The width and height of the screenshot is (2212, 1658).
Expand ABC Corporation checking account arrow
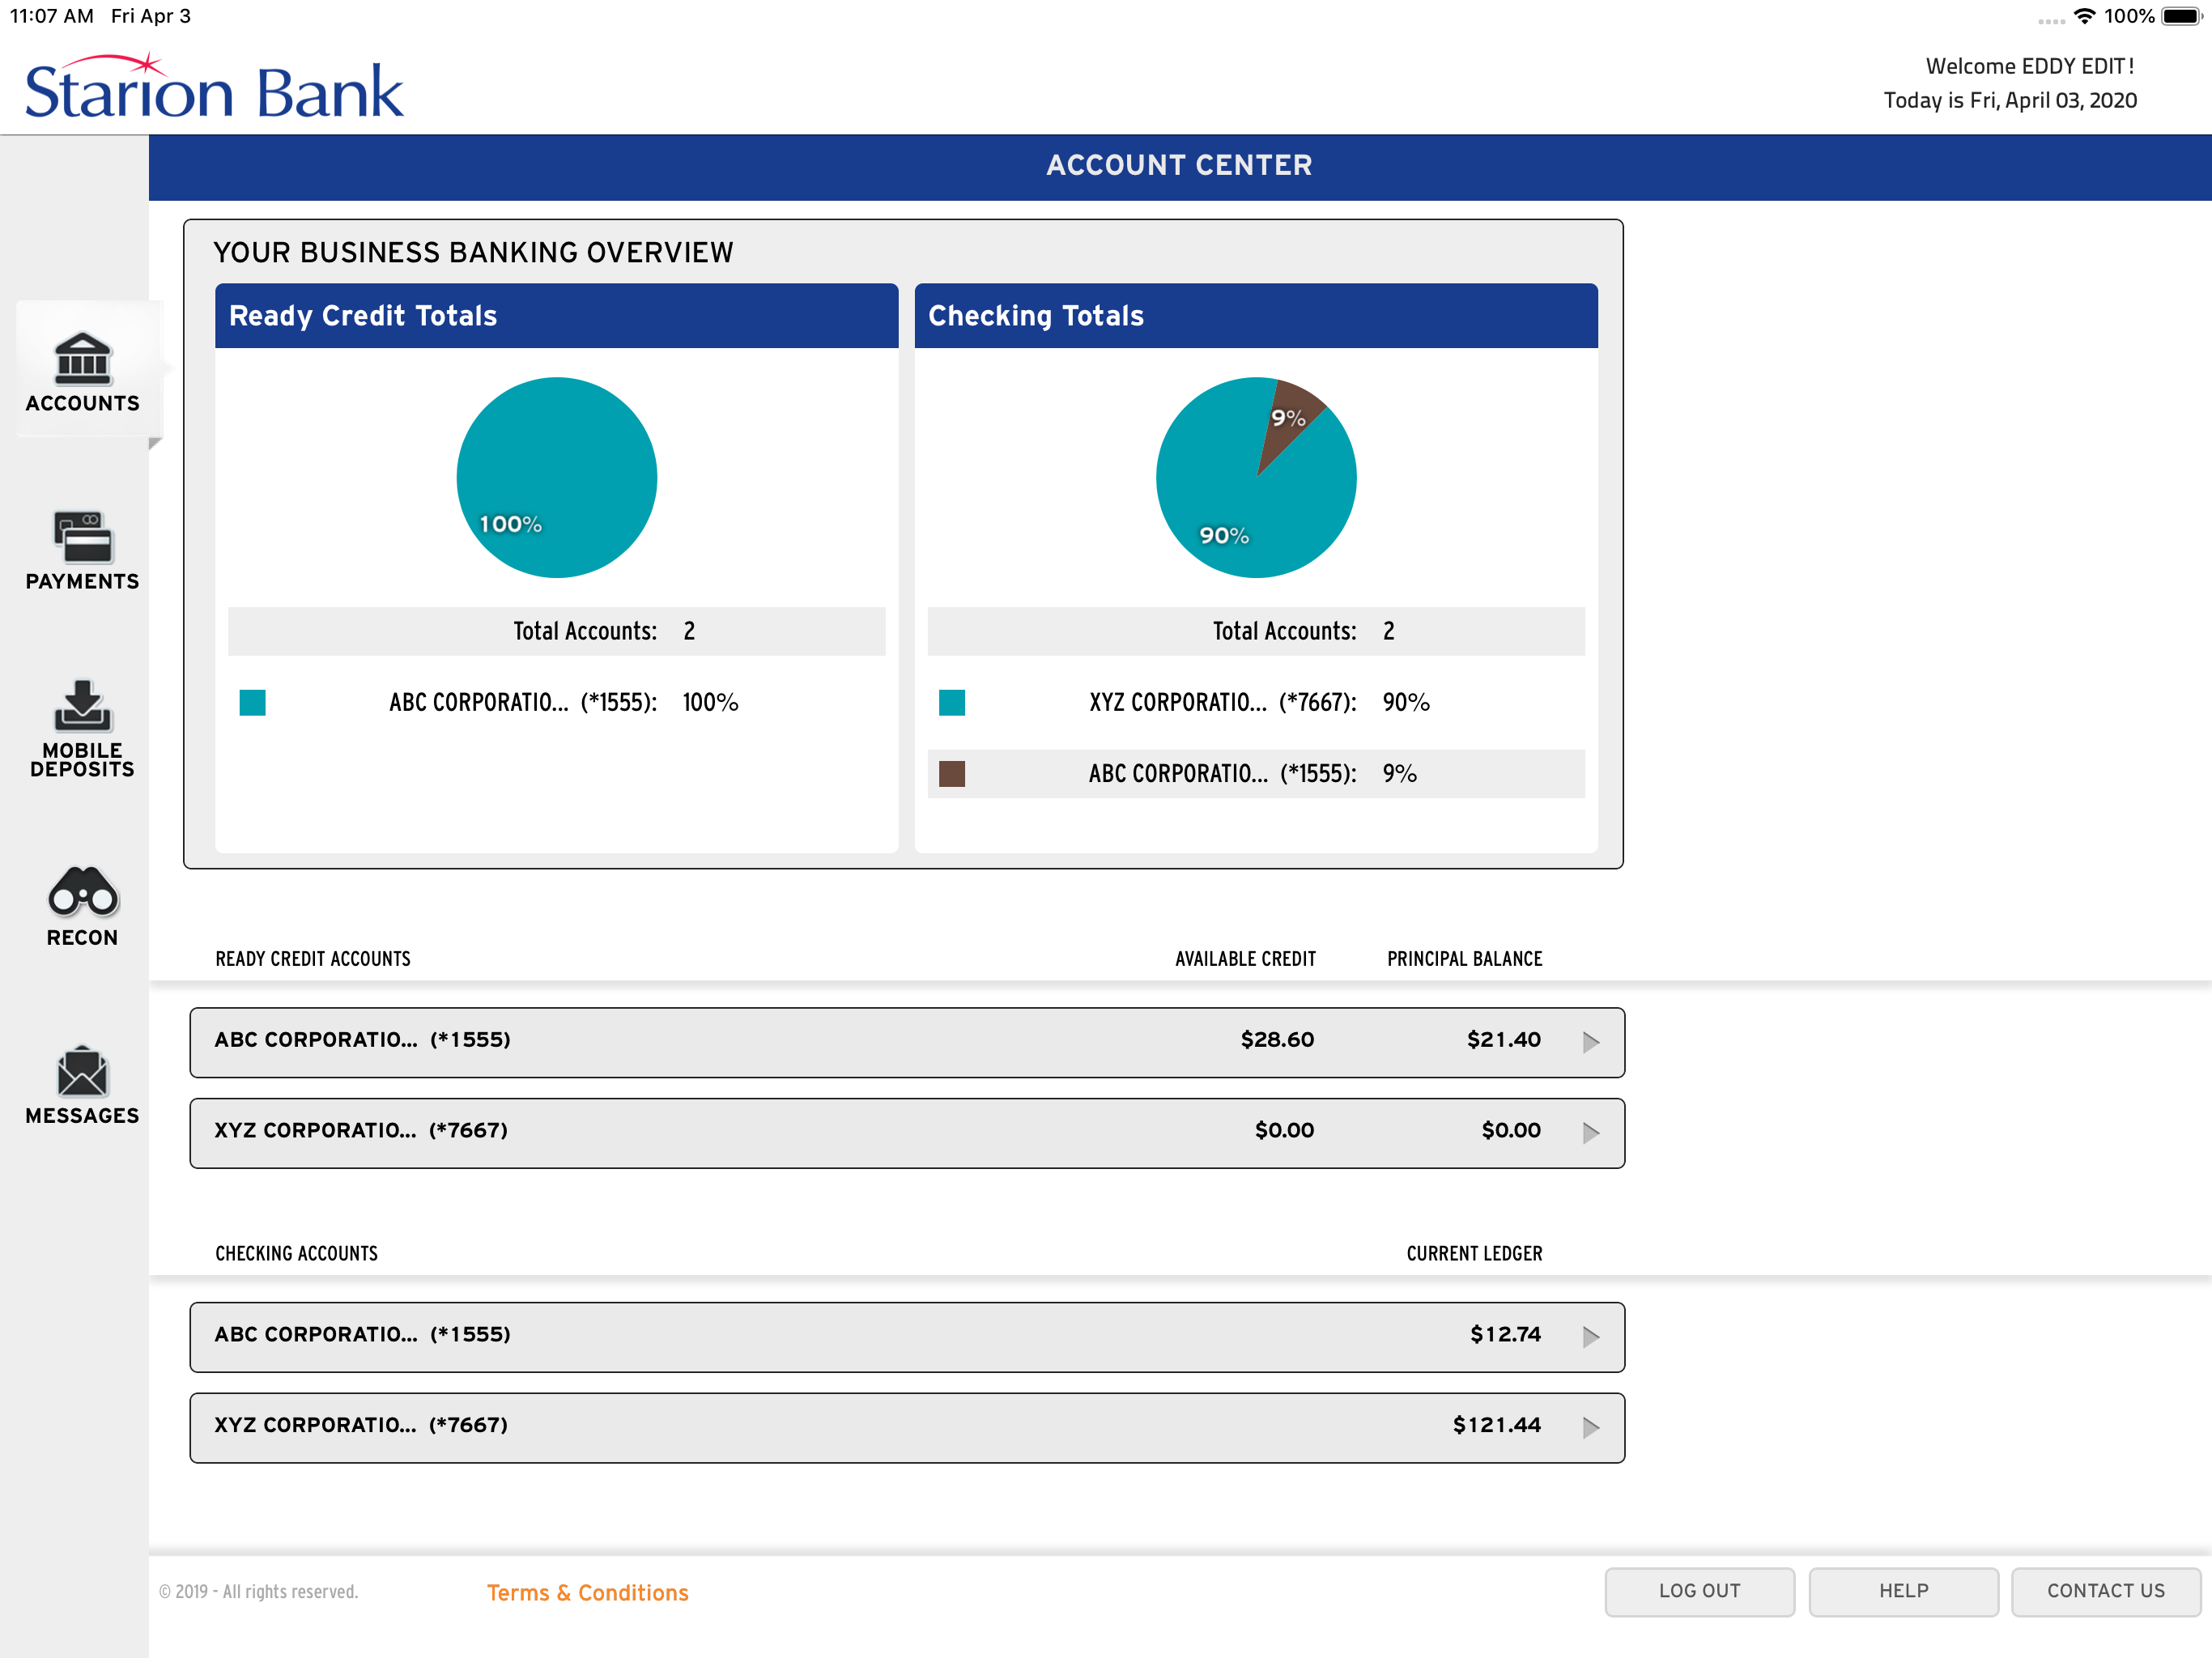tap(1590, 1337)
